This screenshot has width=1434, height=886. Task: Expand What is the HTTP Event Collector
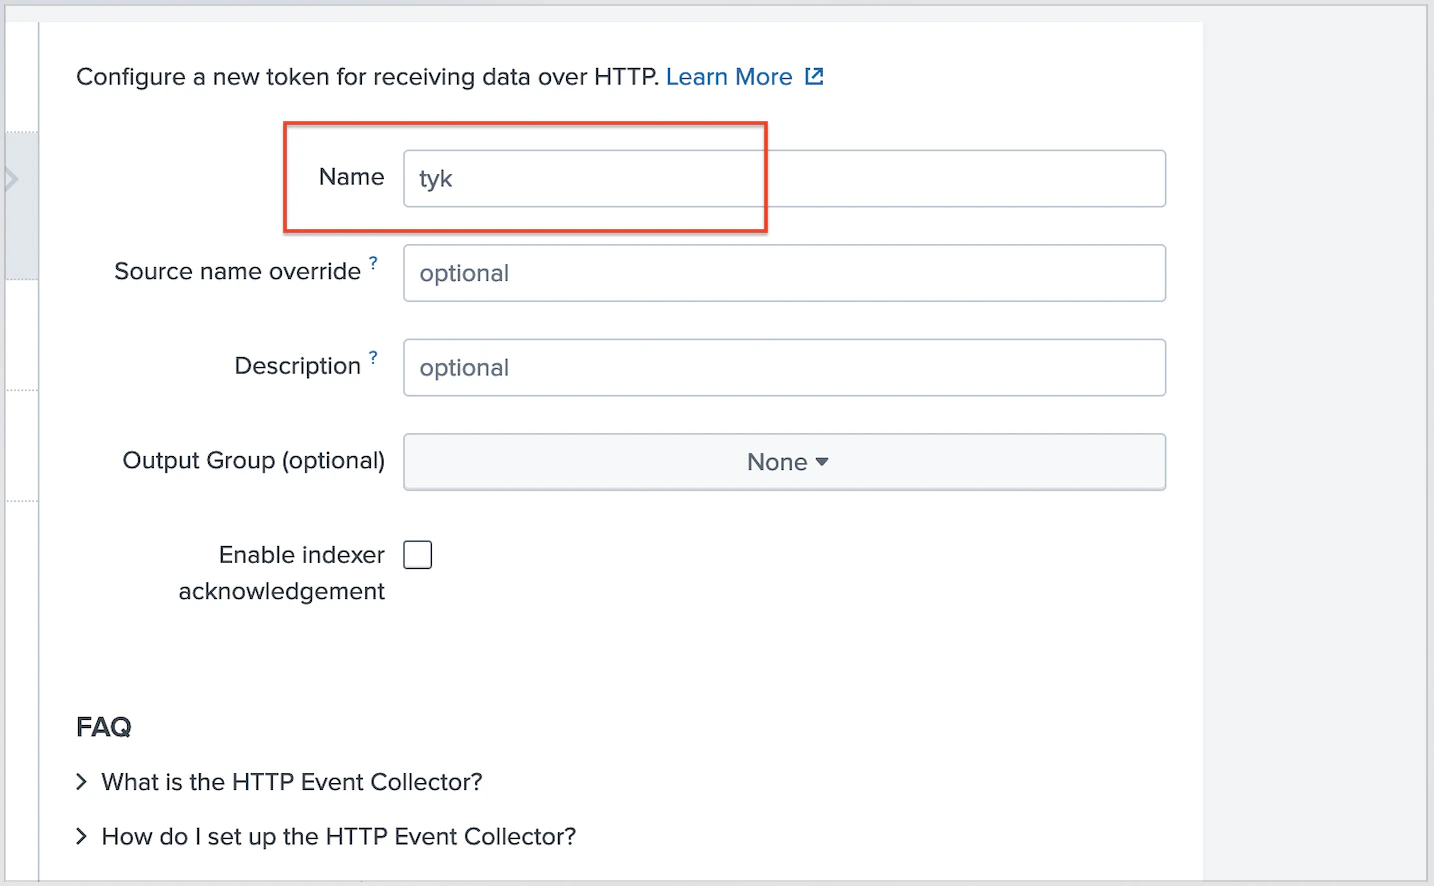coord(280,782)
